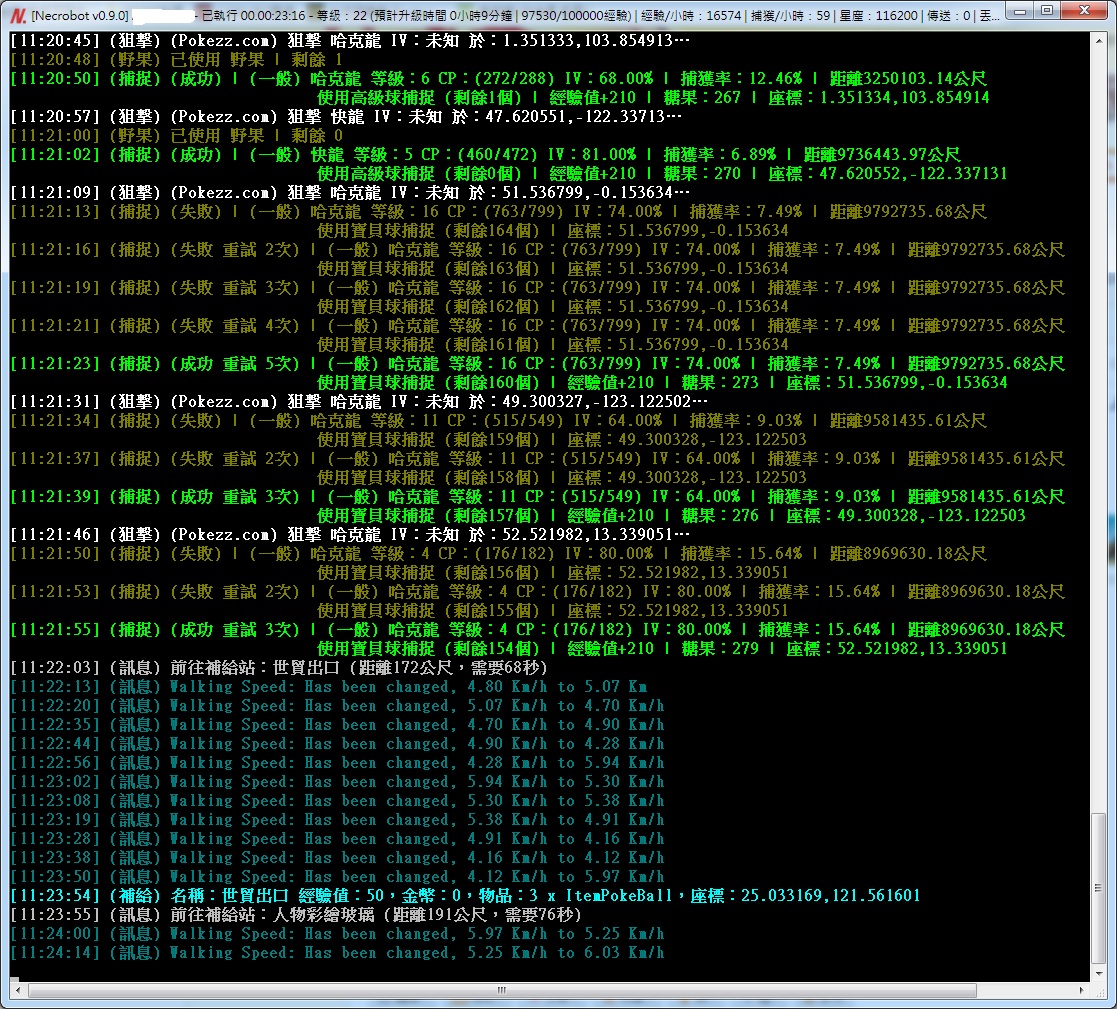Click the horizontal scrollbar right arrow
1117x1009 pixels.
(x=1081, y=991)
